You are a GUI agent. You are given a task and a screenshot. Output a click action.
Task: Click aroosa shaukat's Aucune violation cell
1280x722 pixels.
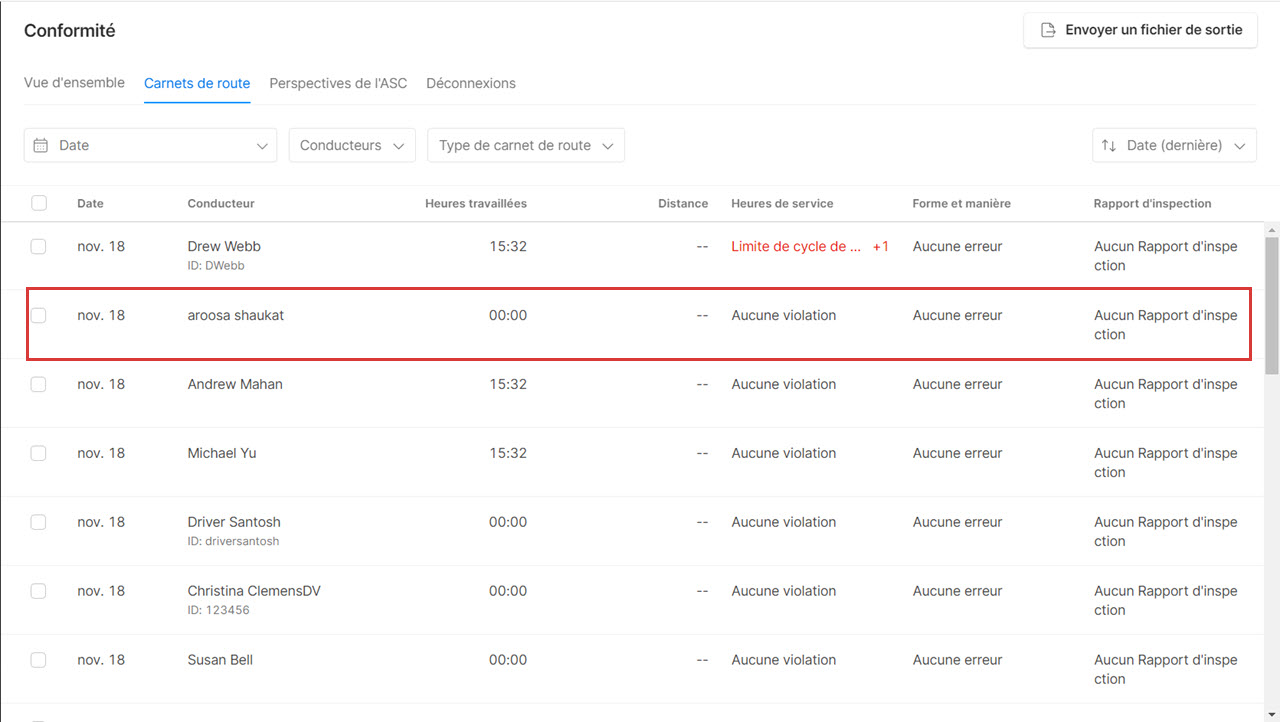tap(783, 315)
